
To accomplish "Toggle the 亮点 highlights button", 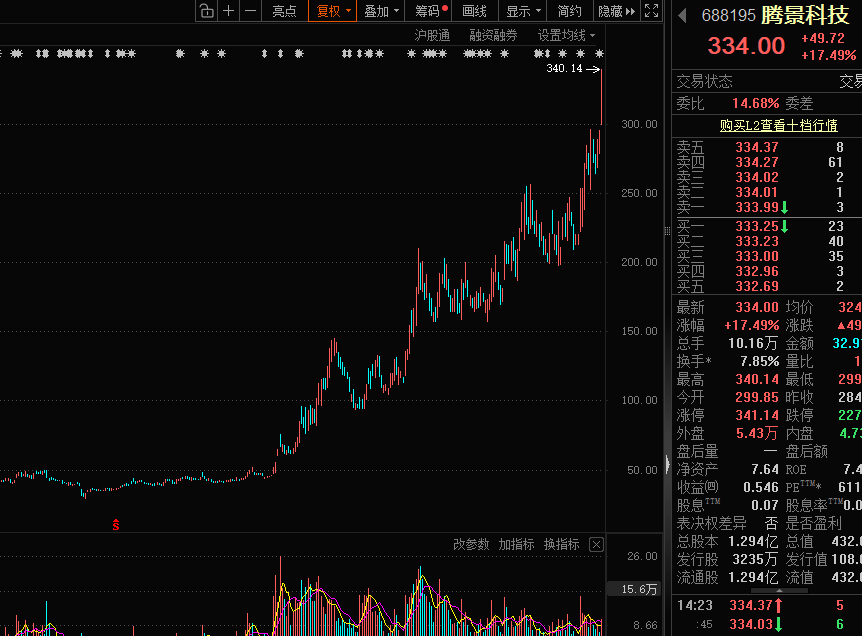I will 284,11.
